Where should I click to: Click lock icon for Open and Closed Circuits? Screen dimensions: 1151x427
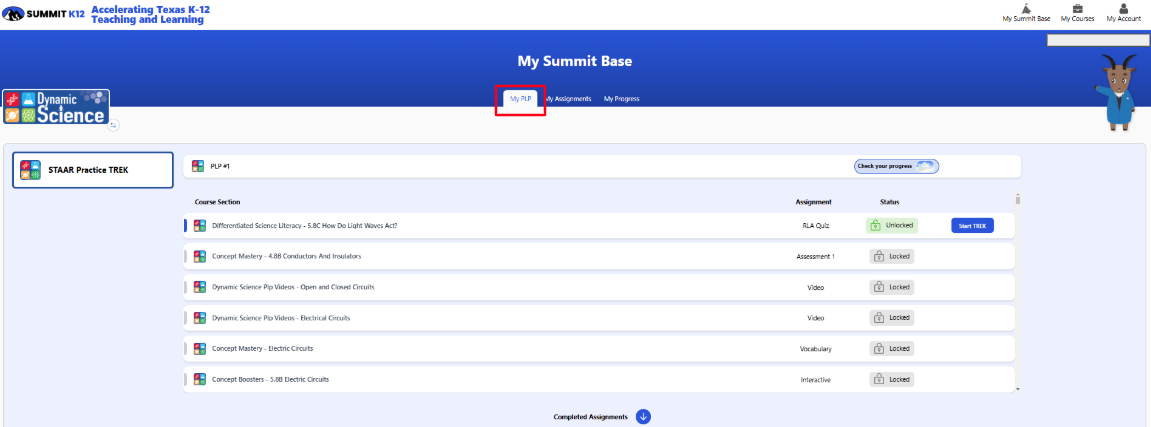click(879, 287)
